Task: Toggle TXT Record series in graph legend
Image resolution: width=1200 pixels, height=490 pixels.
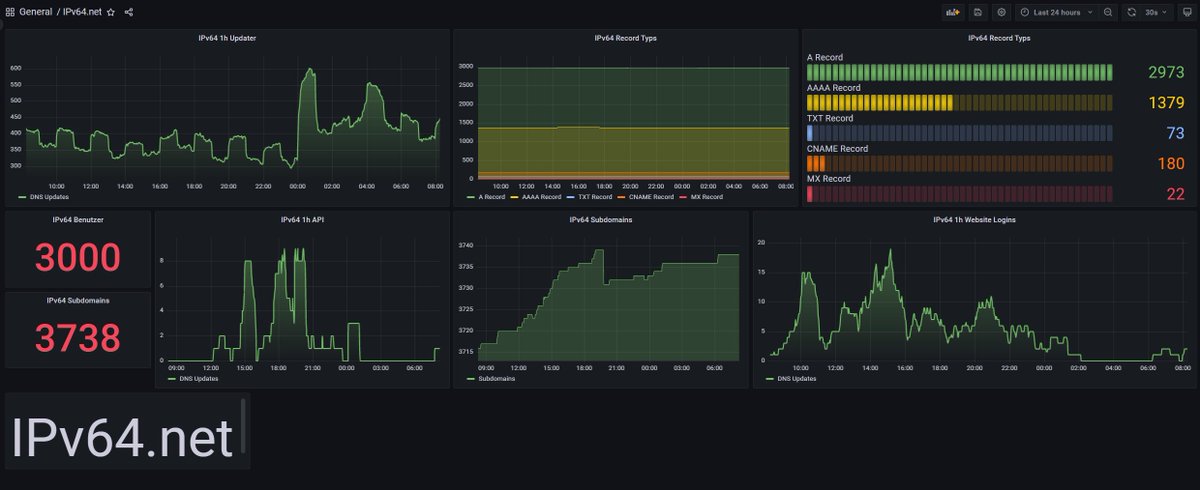Action: point(588,197)
